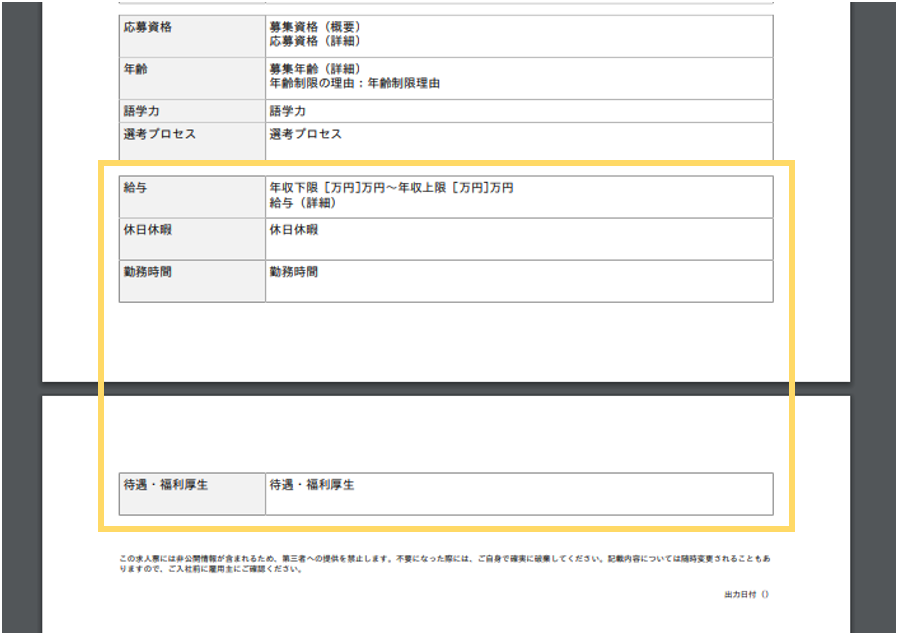This screenshot has height=635, width=898.
Task: Select the 募集資格（概要） text line
Action: [x=315, y=27]
